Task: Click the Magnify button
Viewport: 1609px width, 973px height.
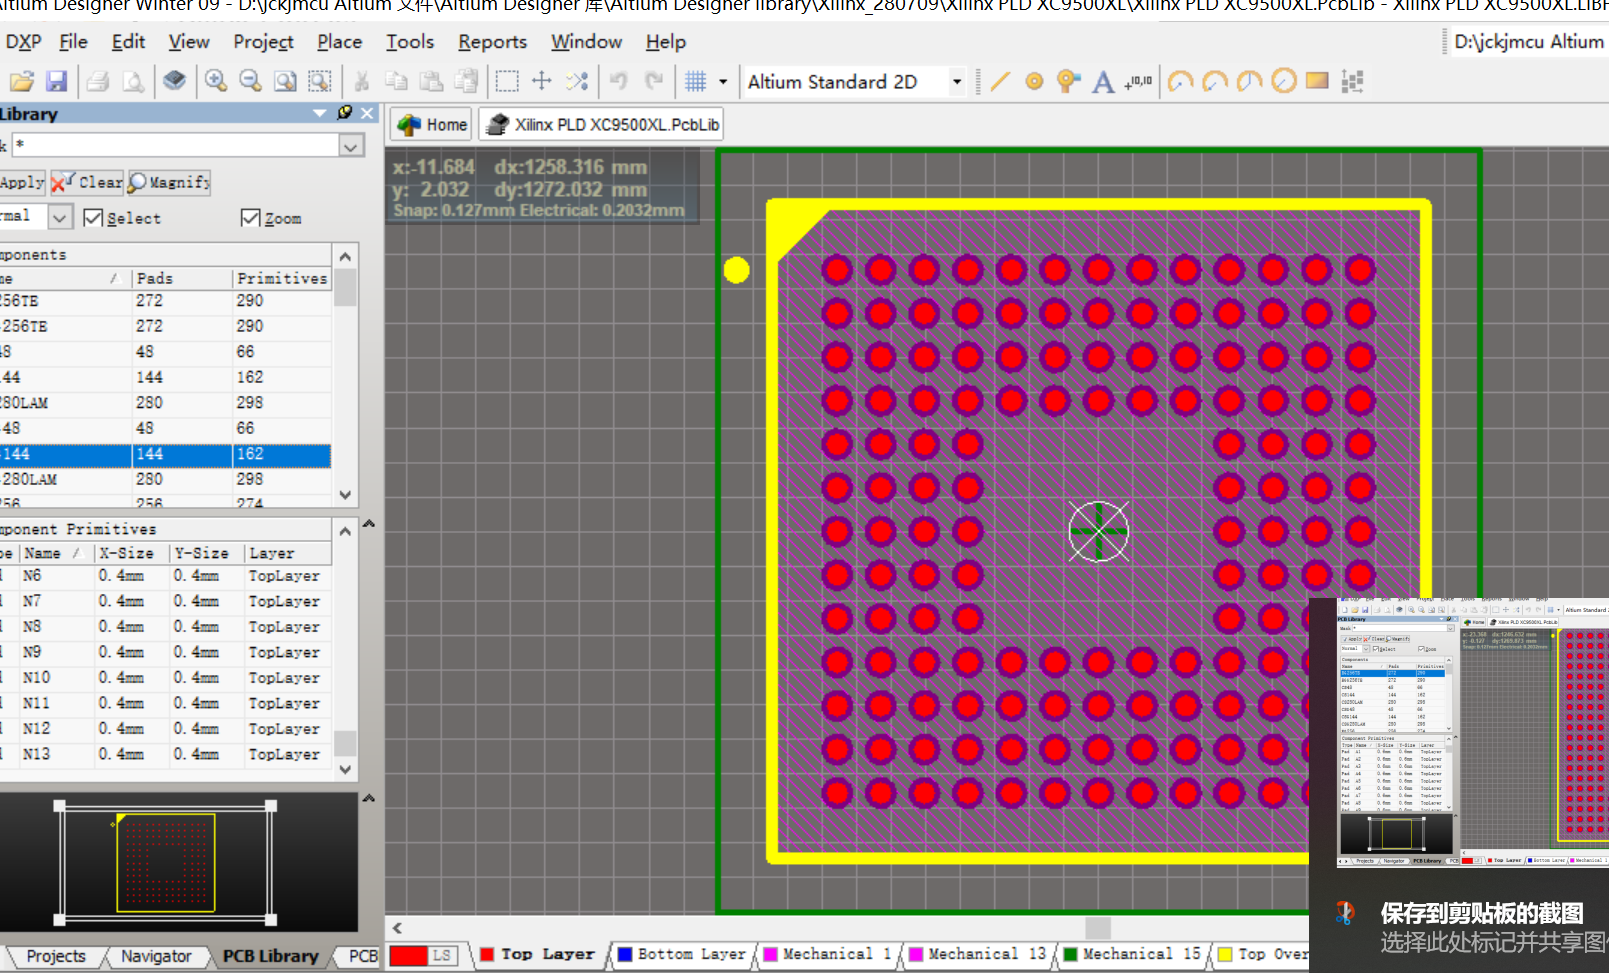Action: click(169, 182)
